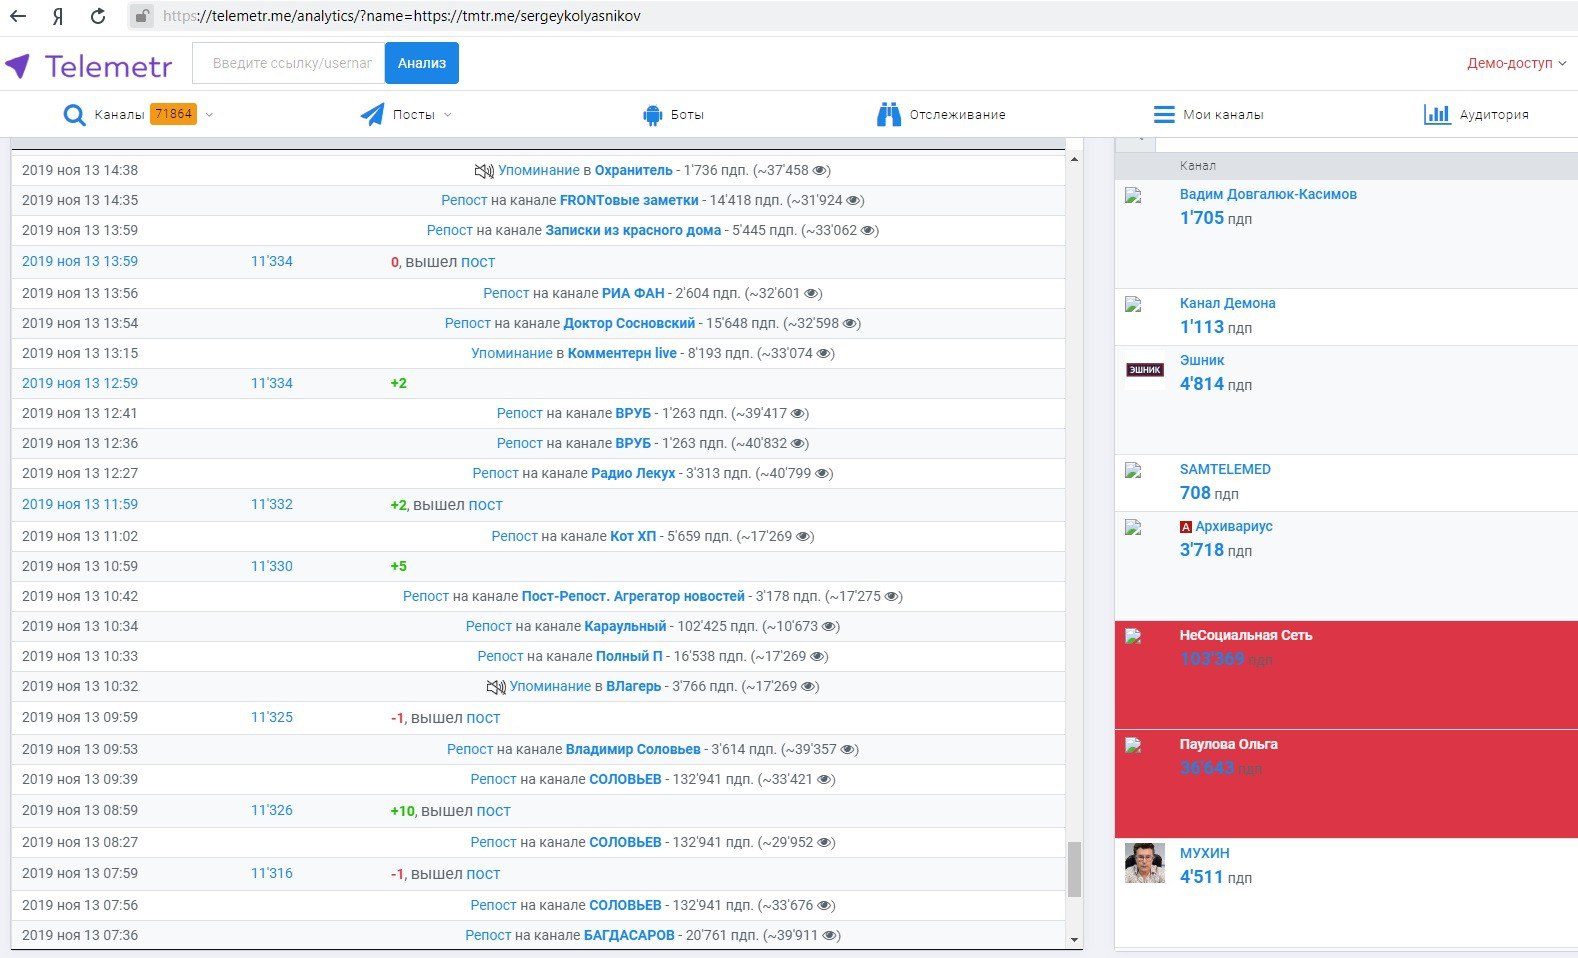Click the МУХИН channel avatar
Screen dimensions: 1578x958
coord(1145,863)
